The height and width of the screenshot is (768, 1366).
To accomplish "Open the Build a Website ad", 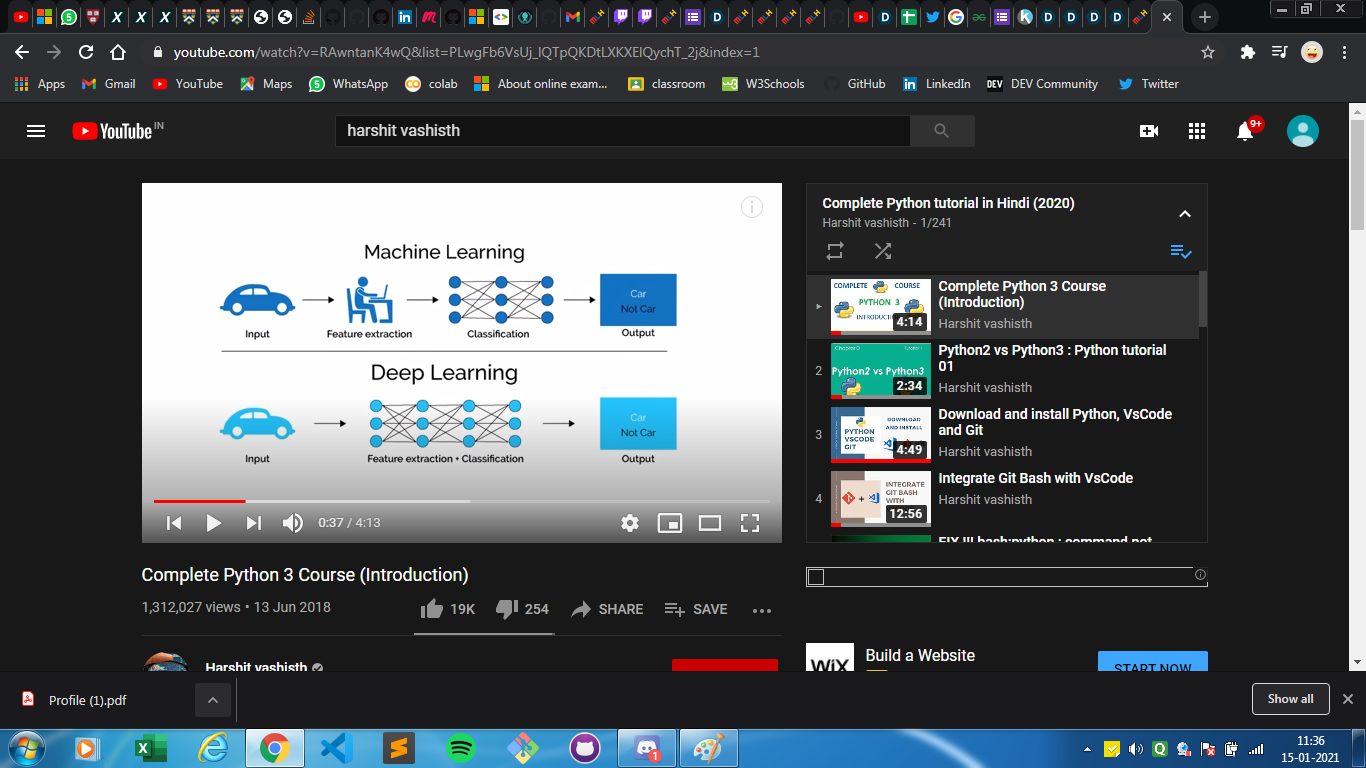I will click(x=920, y=656).
